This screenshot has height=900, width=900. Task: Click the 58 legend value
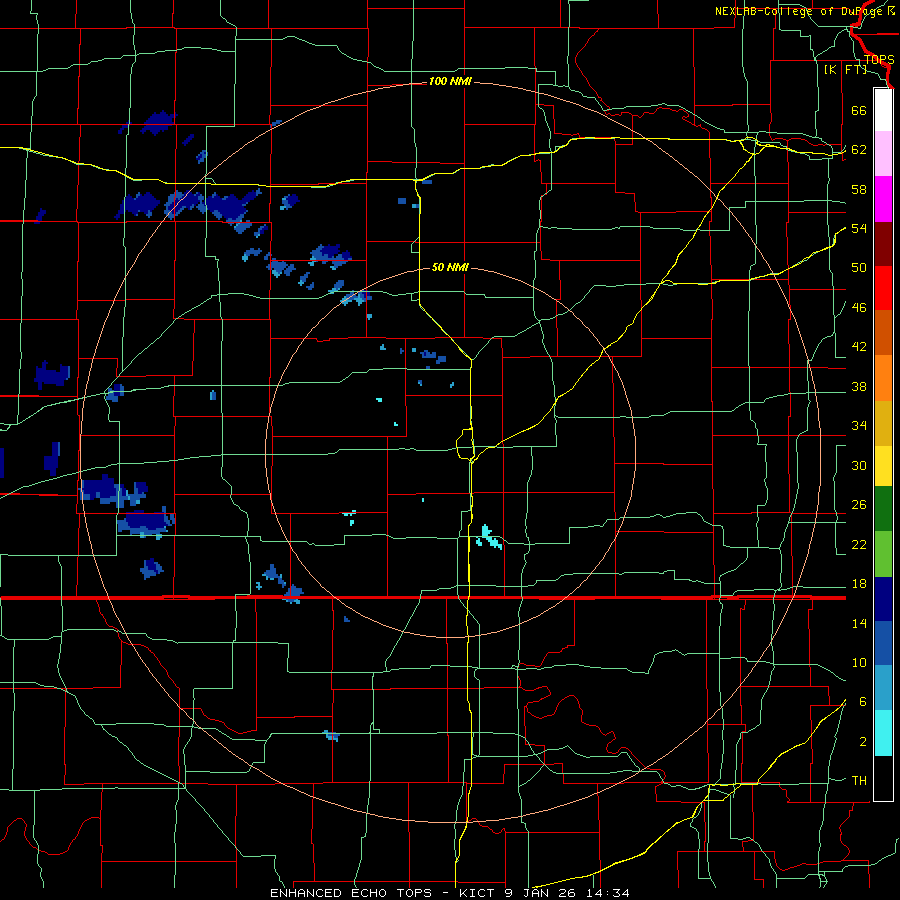pyautogui.click(x=859, y=189)
